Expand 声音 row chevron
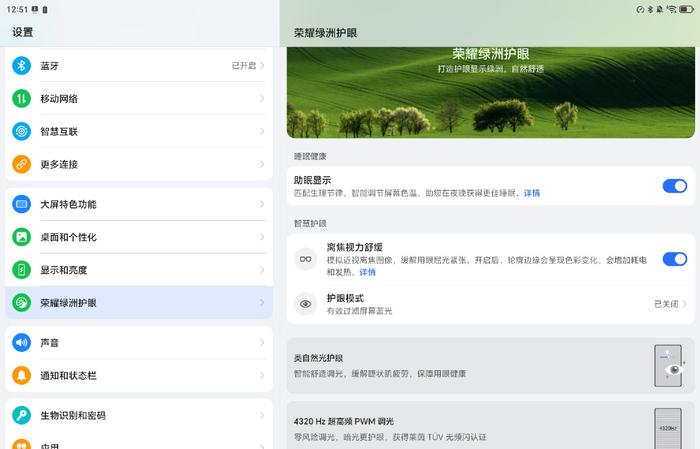 262,343
